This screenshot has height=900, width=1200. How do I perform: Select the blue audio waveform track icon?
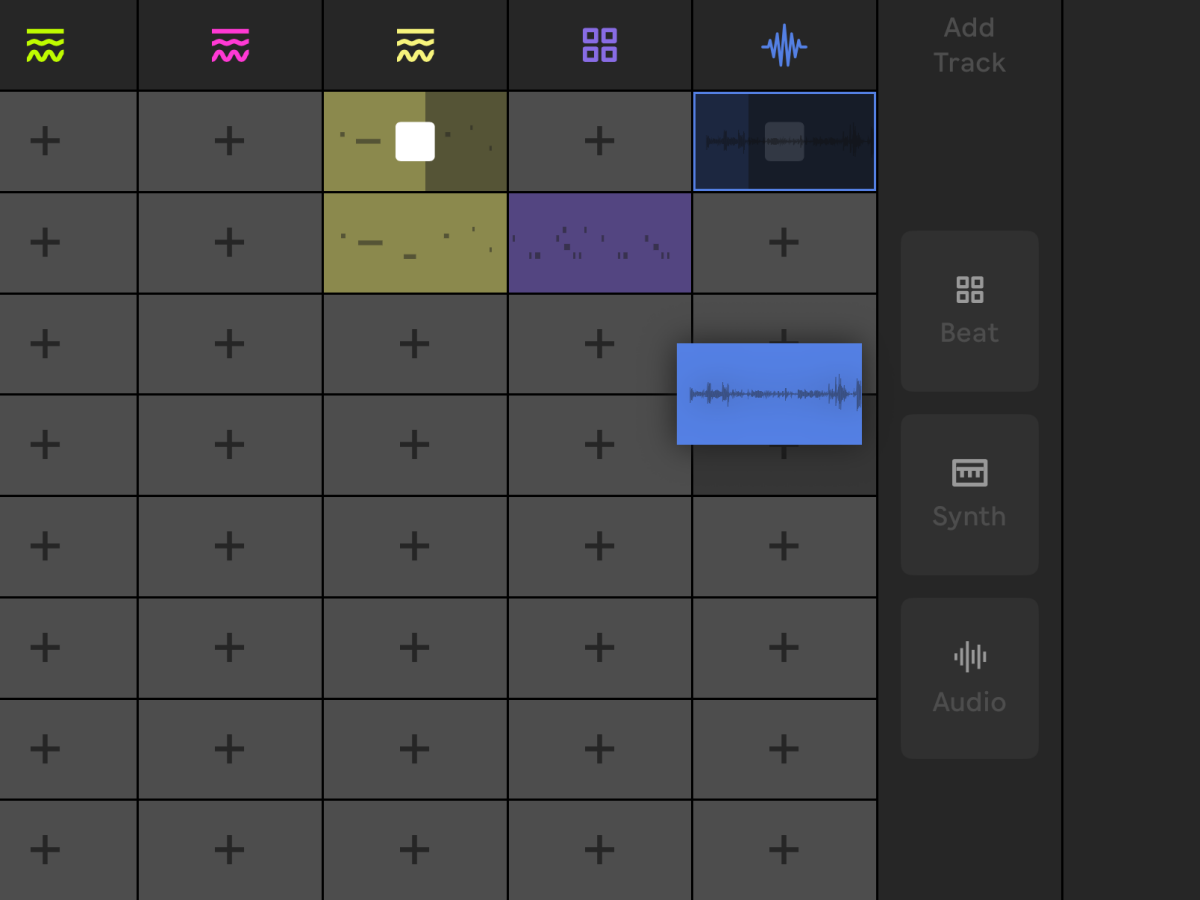(x=784, y=46)
